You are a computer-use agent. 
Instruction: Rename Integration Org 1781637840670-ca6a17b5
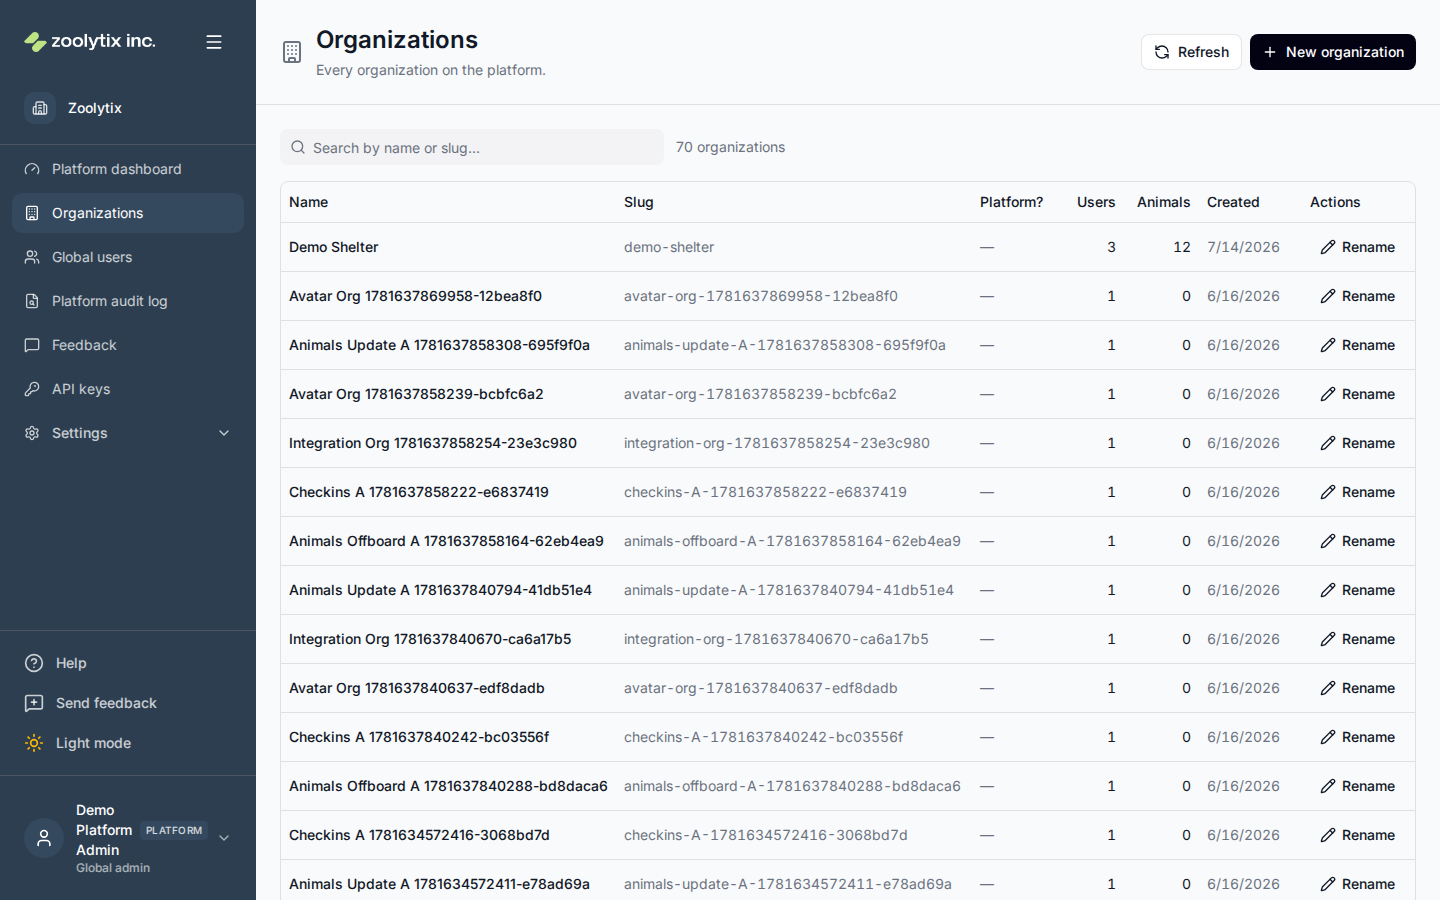1357,639
